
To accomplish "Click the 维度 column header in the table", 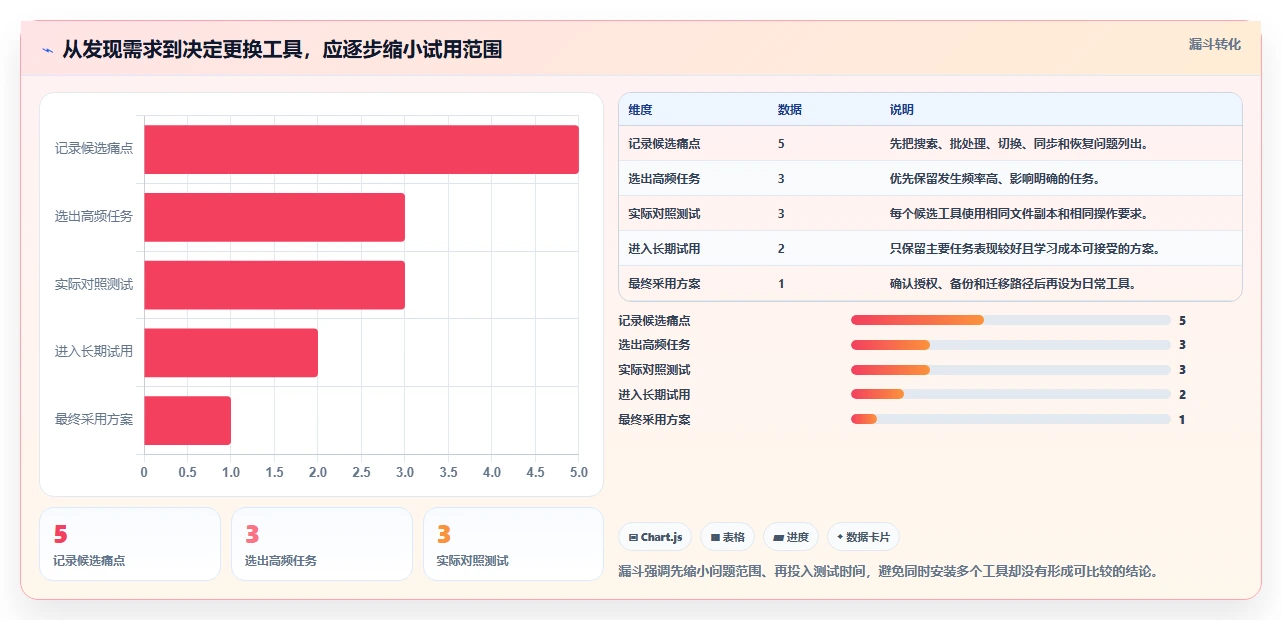I will 640,110.
